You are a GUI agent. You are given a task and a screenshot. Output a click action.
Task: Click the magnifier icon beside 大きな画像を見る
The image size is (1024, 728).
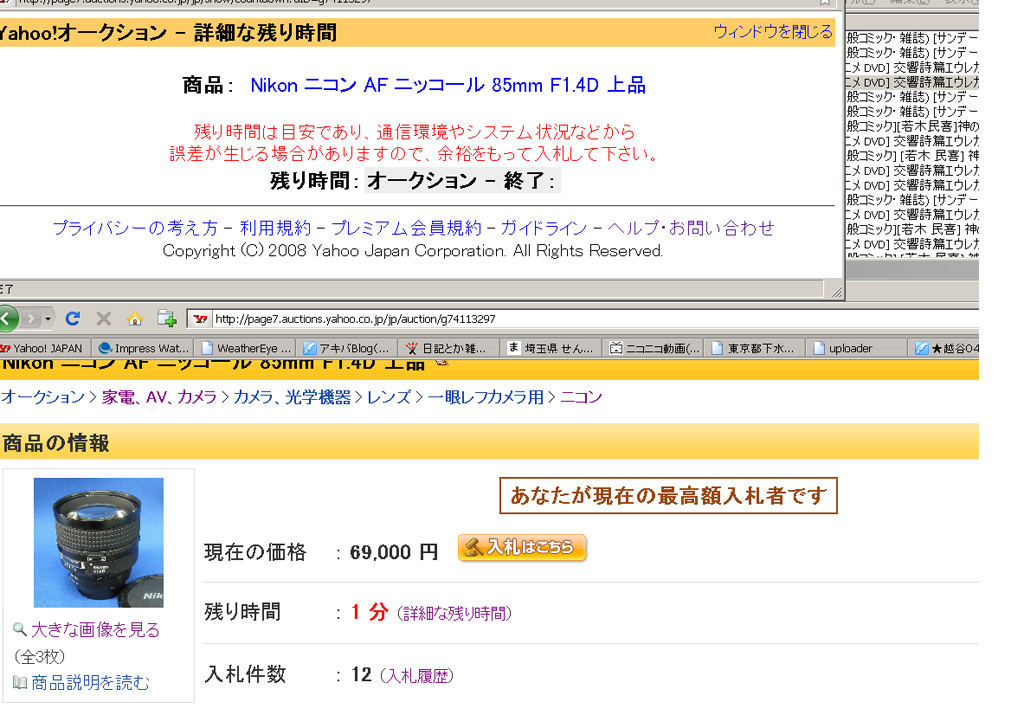(x=20, y=629)
